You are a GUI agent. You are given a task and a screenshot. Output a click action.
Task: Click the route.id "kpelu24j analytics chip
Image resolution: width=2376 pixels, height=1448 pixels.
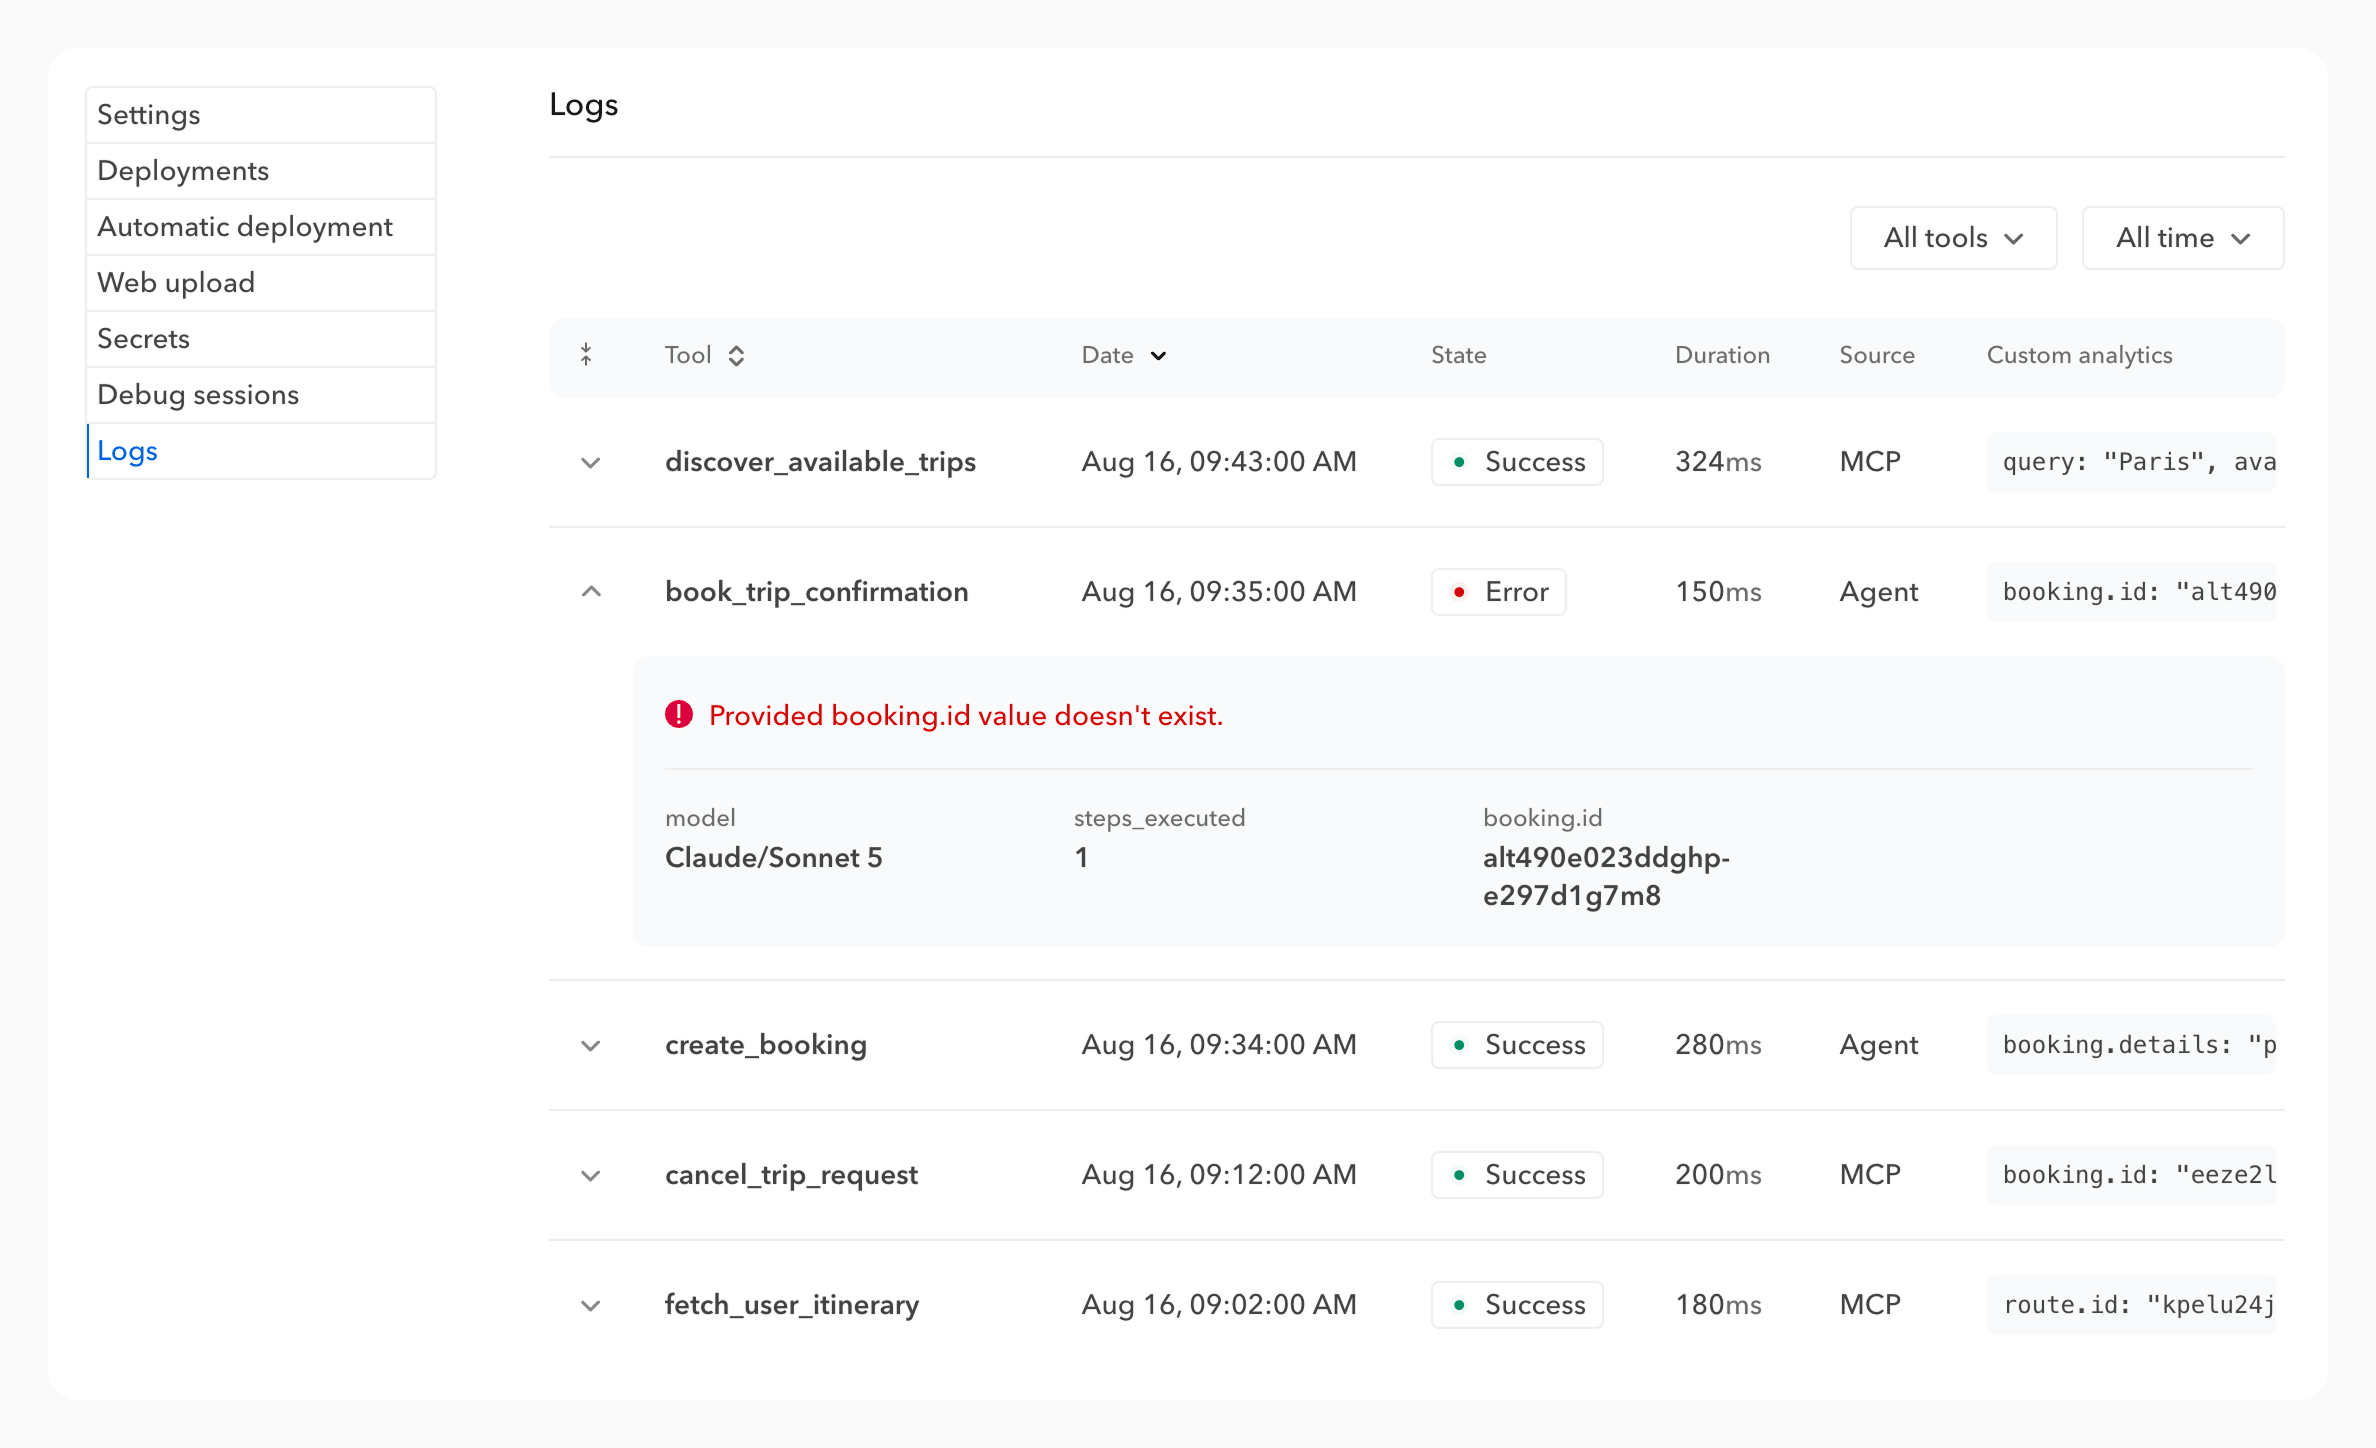pos(2131,1305)
